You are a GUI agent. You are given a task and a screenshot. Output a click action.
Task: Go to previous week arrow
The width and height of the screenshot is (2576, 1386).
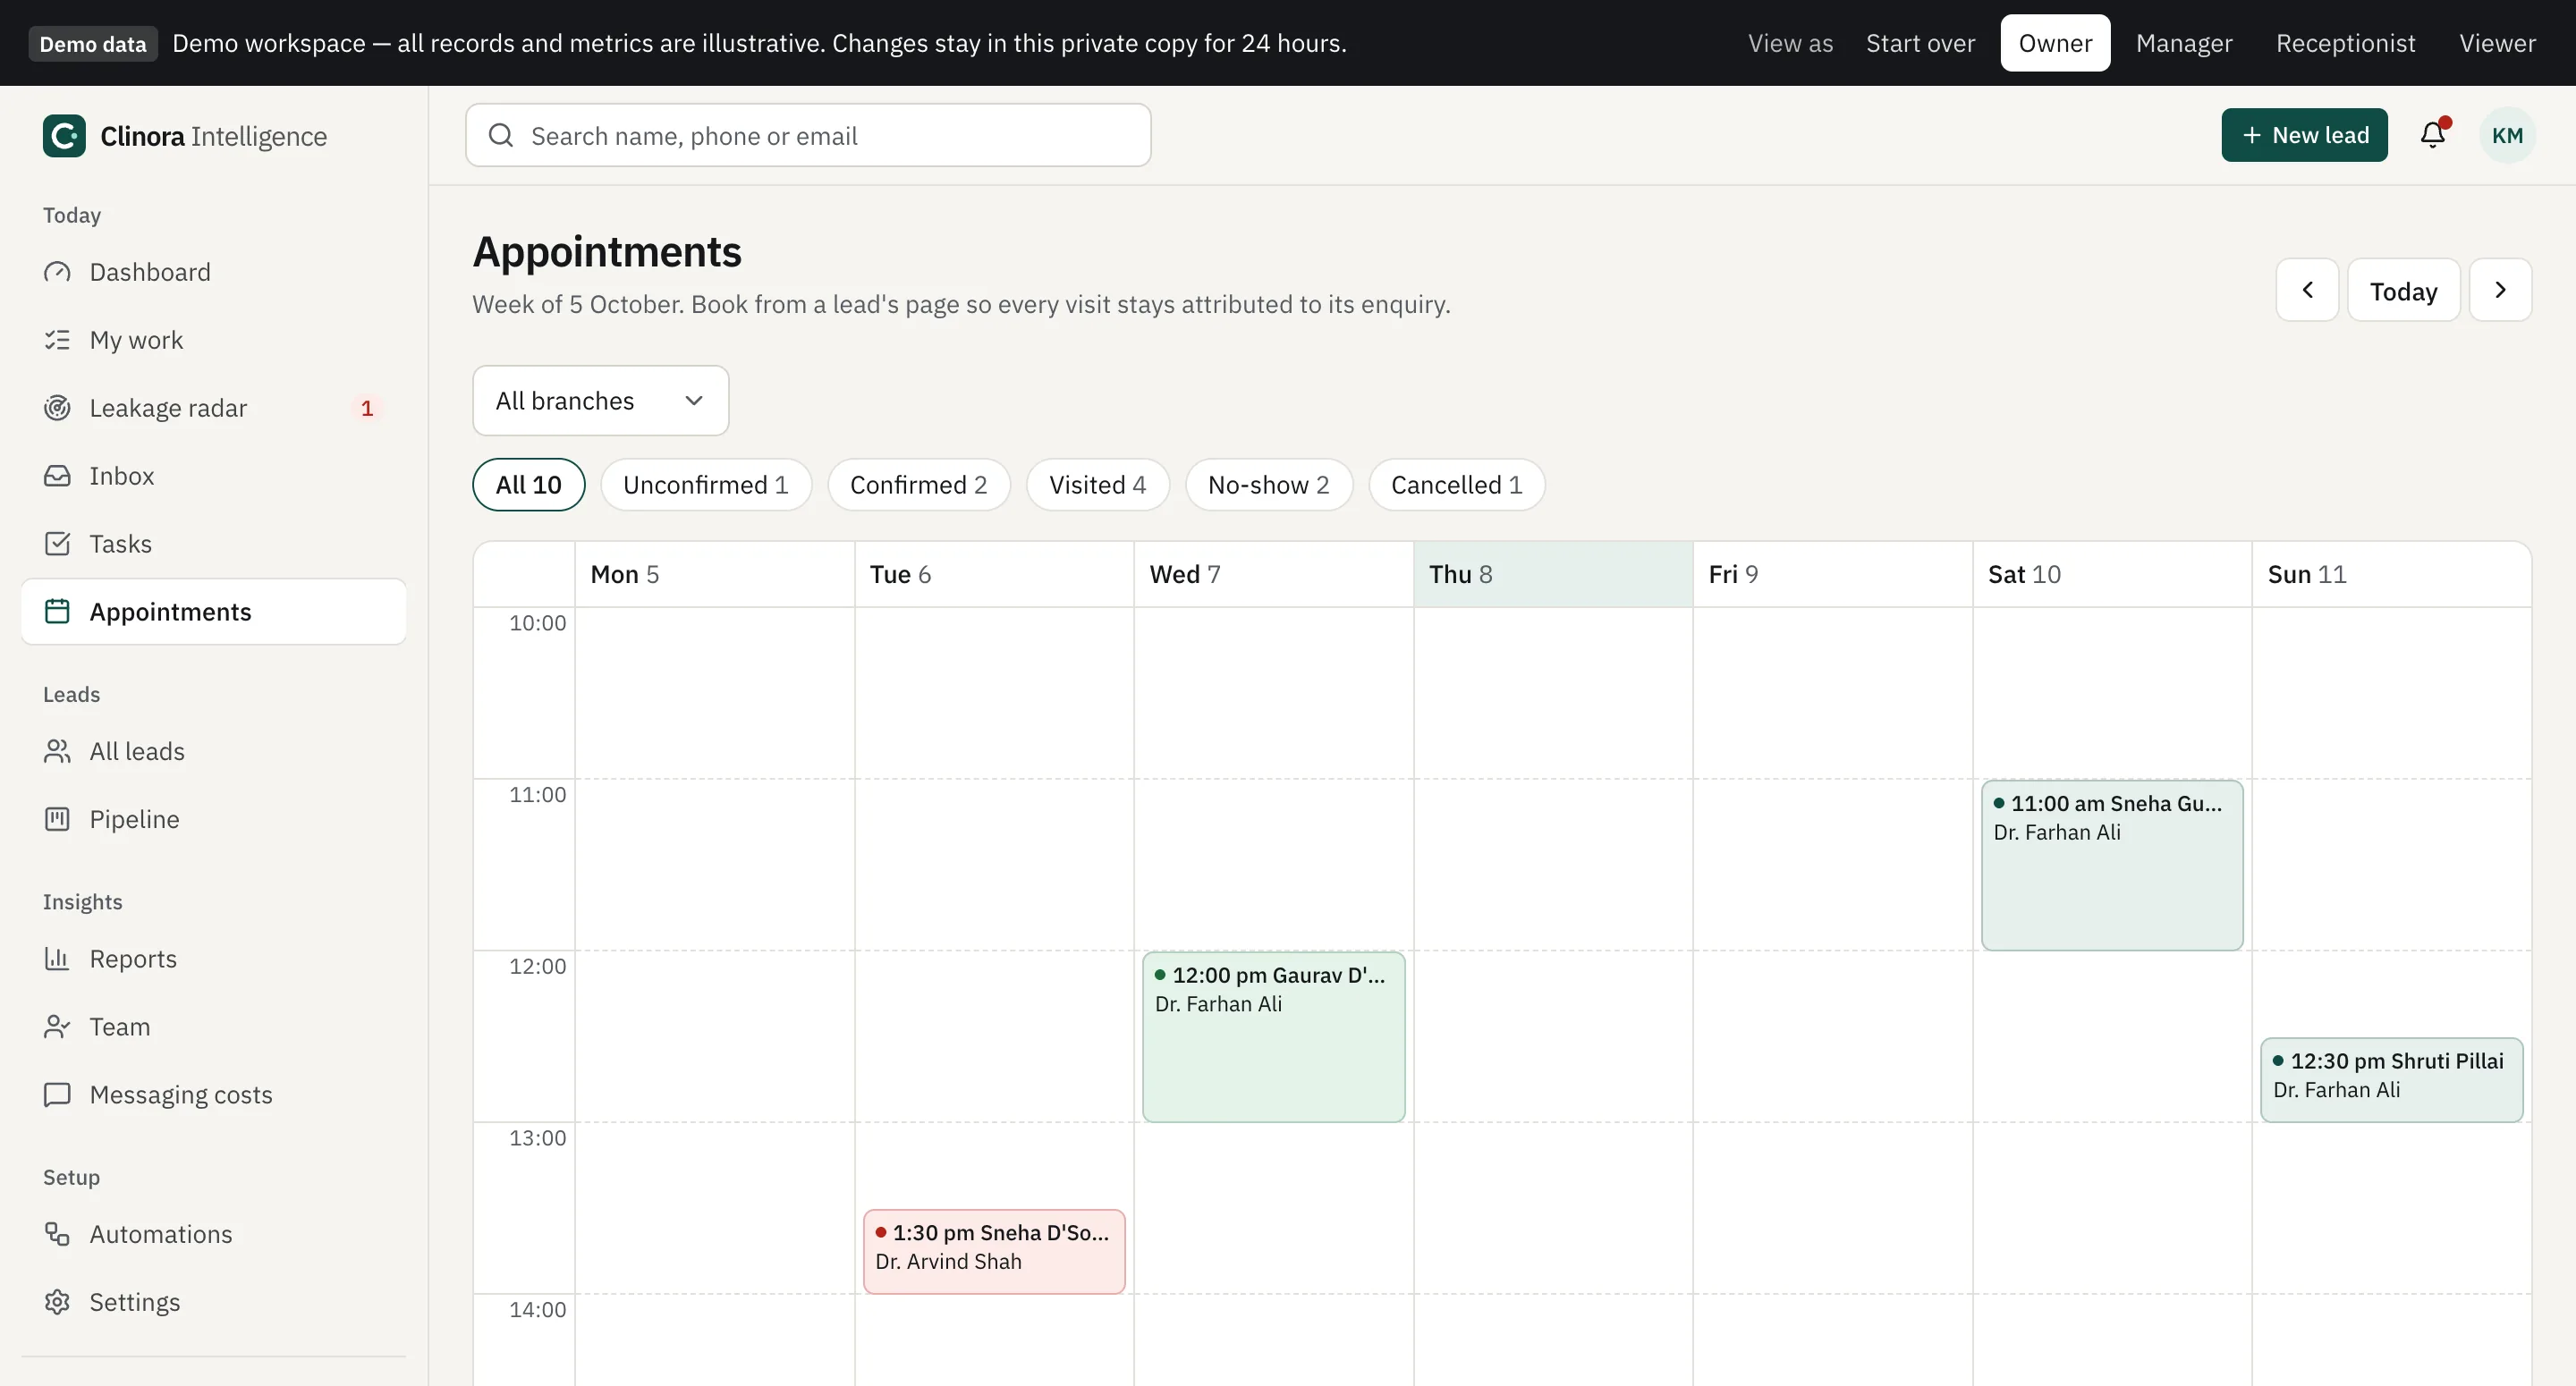pos(2307,290)
